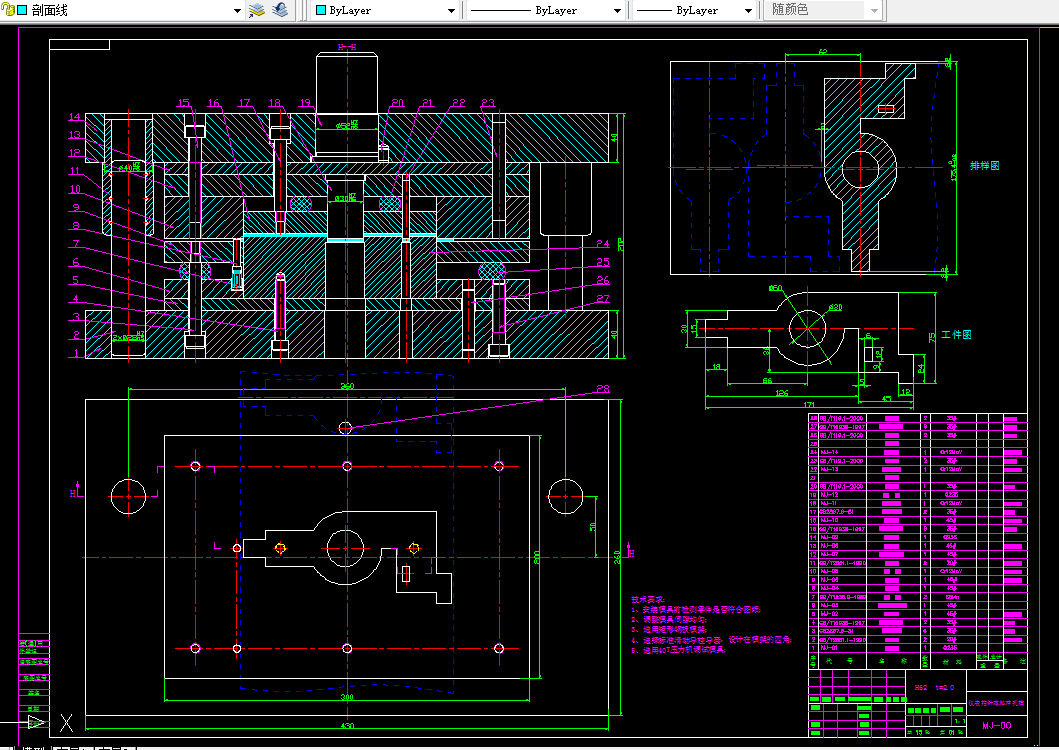This screenshot has width=1059, height=750.
Task: Select the 技术要求 notes heading
Action: (647, 599)
